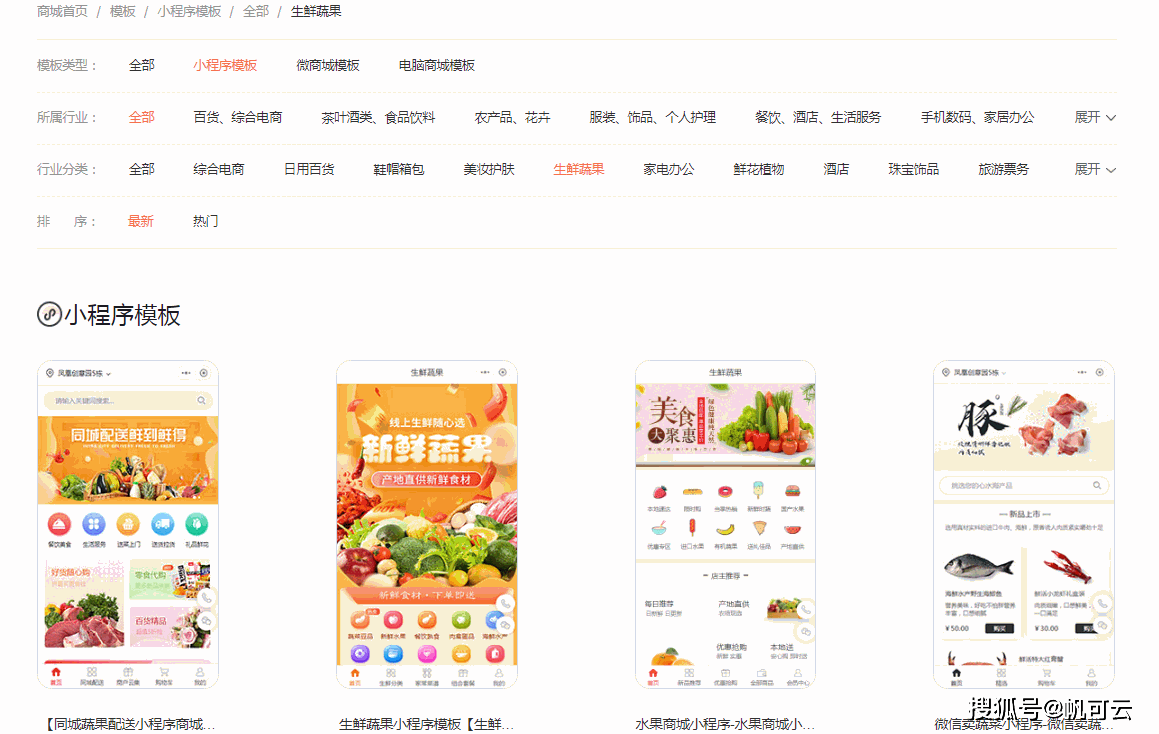Open the floating phone contact icon
1159x734 pixels.
[x=204, y=596]
